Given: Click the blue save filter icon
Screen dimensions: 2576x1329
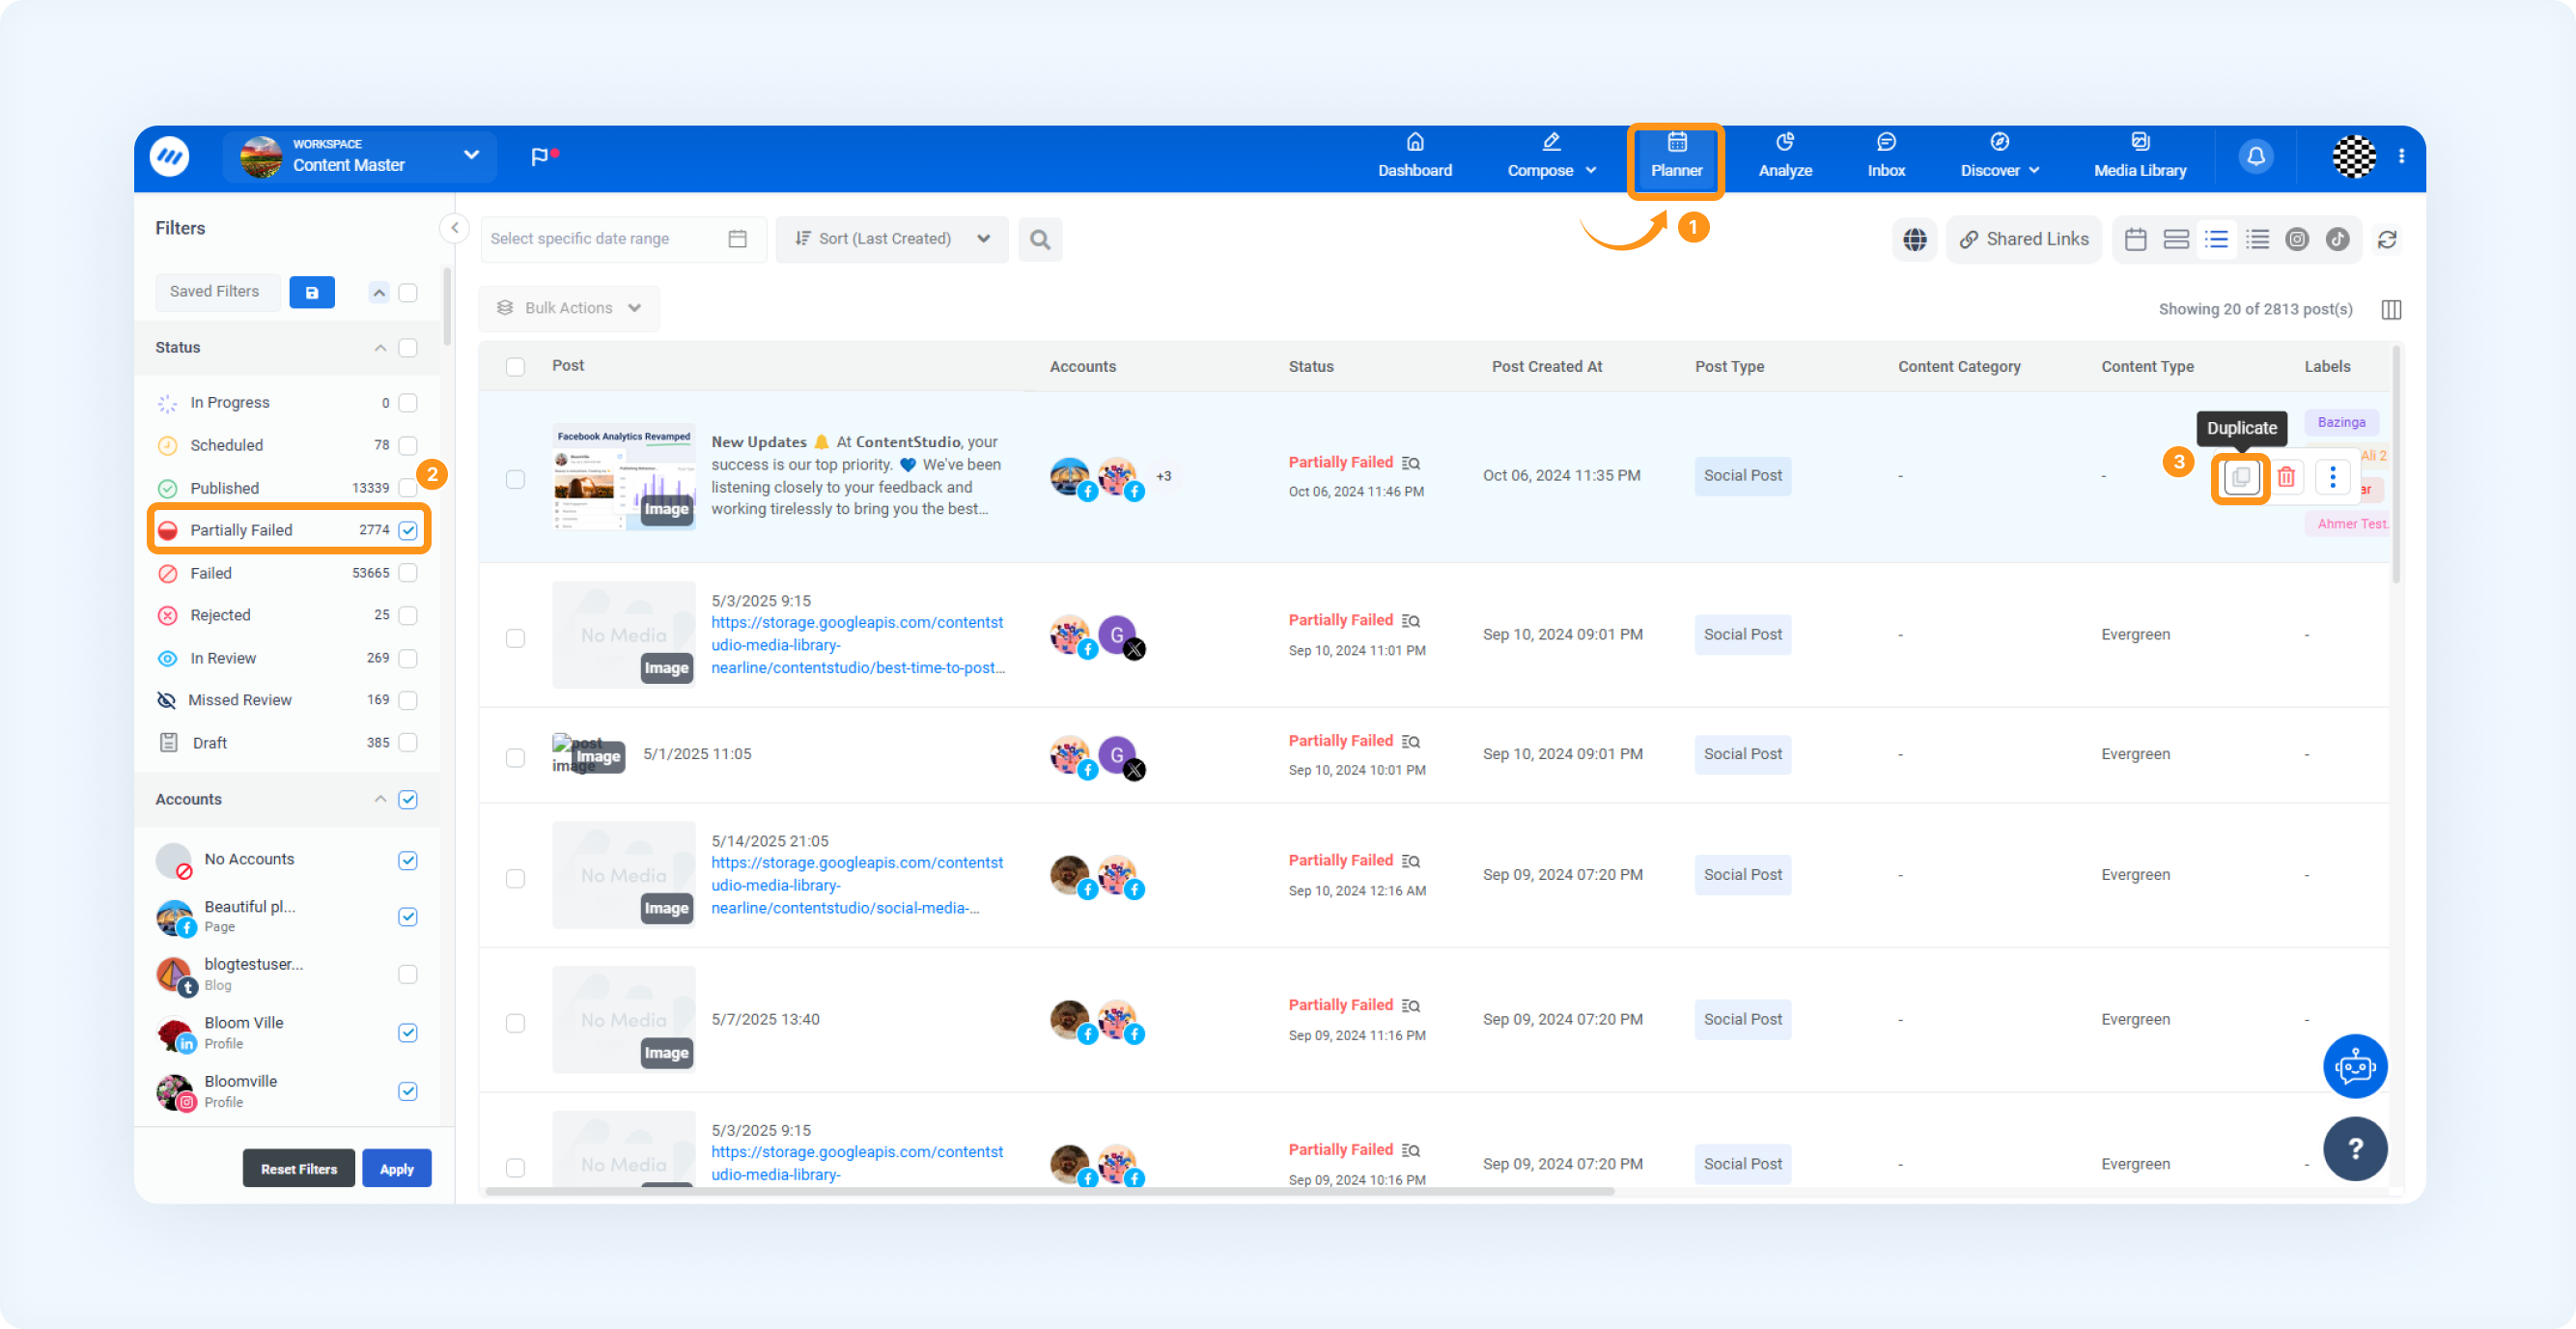Looking at the screenshot, I should [x=312, y=292].
